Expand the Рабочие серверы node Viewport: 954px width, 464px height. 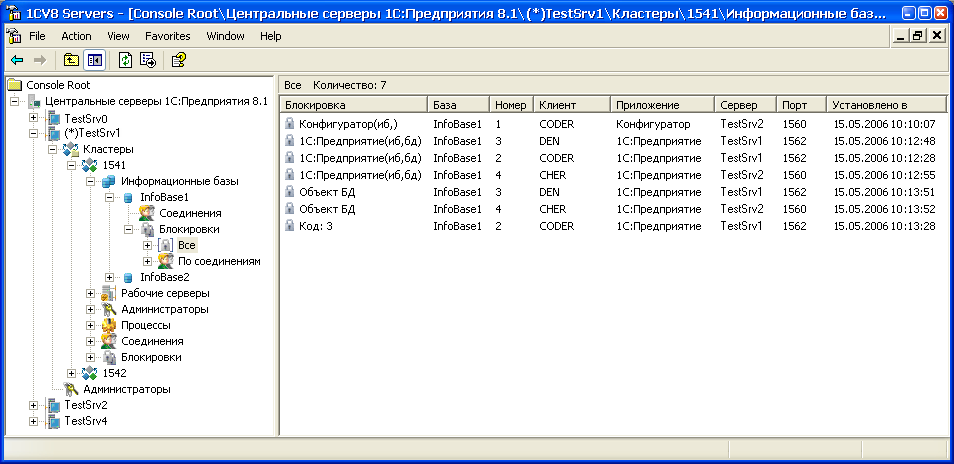click(x=91, y=293)
